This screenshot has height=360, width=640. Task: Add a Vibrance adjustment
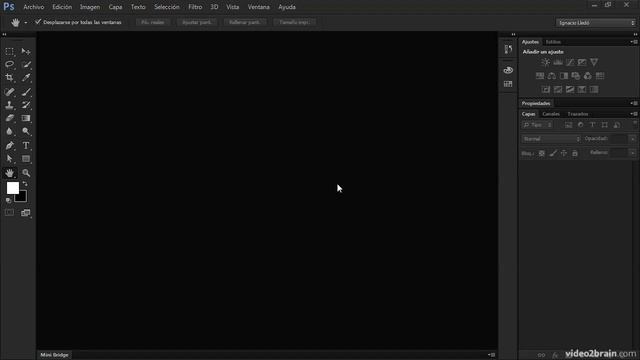[594, 62]
